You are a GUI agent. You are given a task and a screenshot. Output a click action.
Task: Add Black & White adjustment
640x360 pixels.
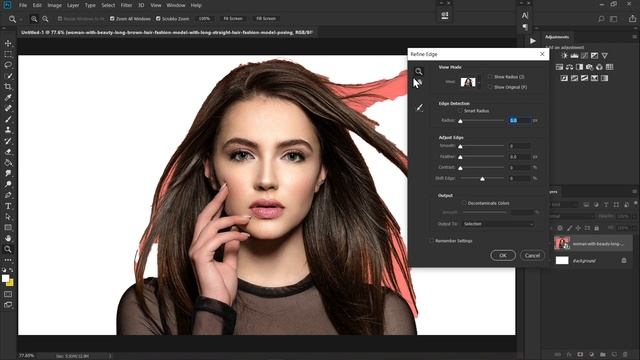coord(580,67)
